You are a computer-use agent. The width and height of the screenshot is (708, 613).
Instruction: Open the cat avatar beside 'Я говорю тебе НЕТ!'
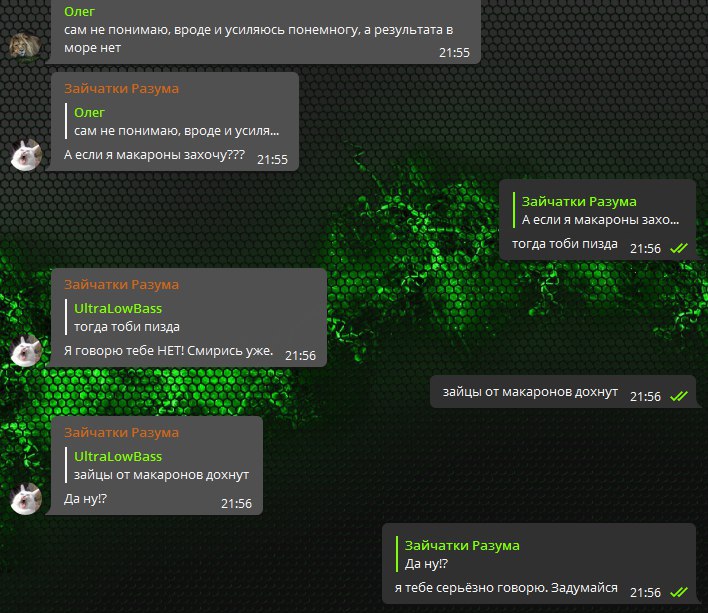[x=26, y=351]
